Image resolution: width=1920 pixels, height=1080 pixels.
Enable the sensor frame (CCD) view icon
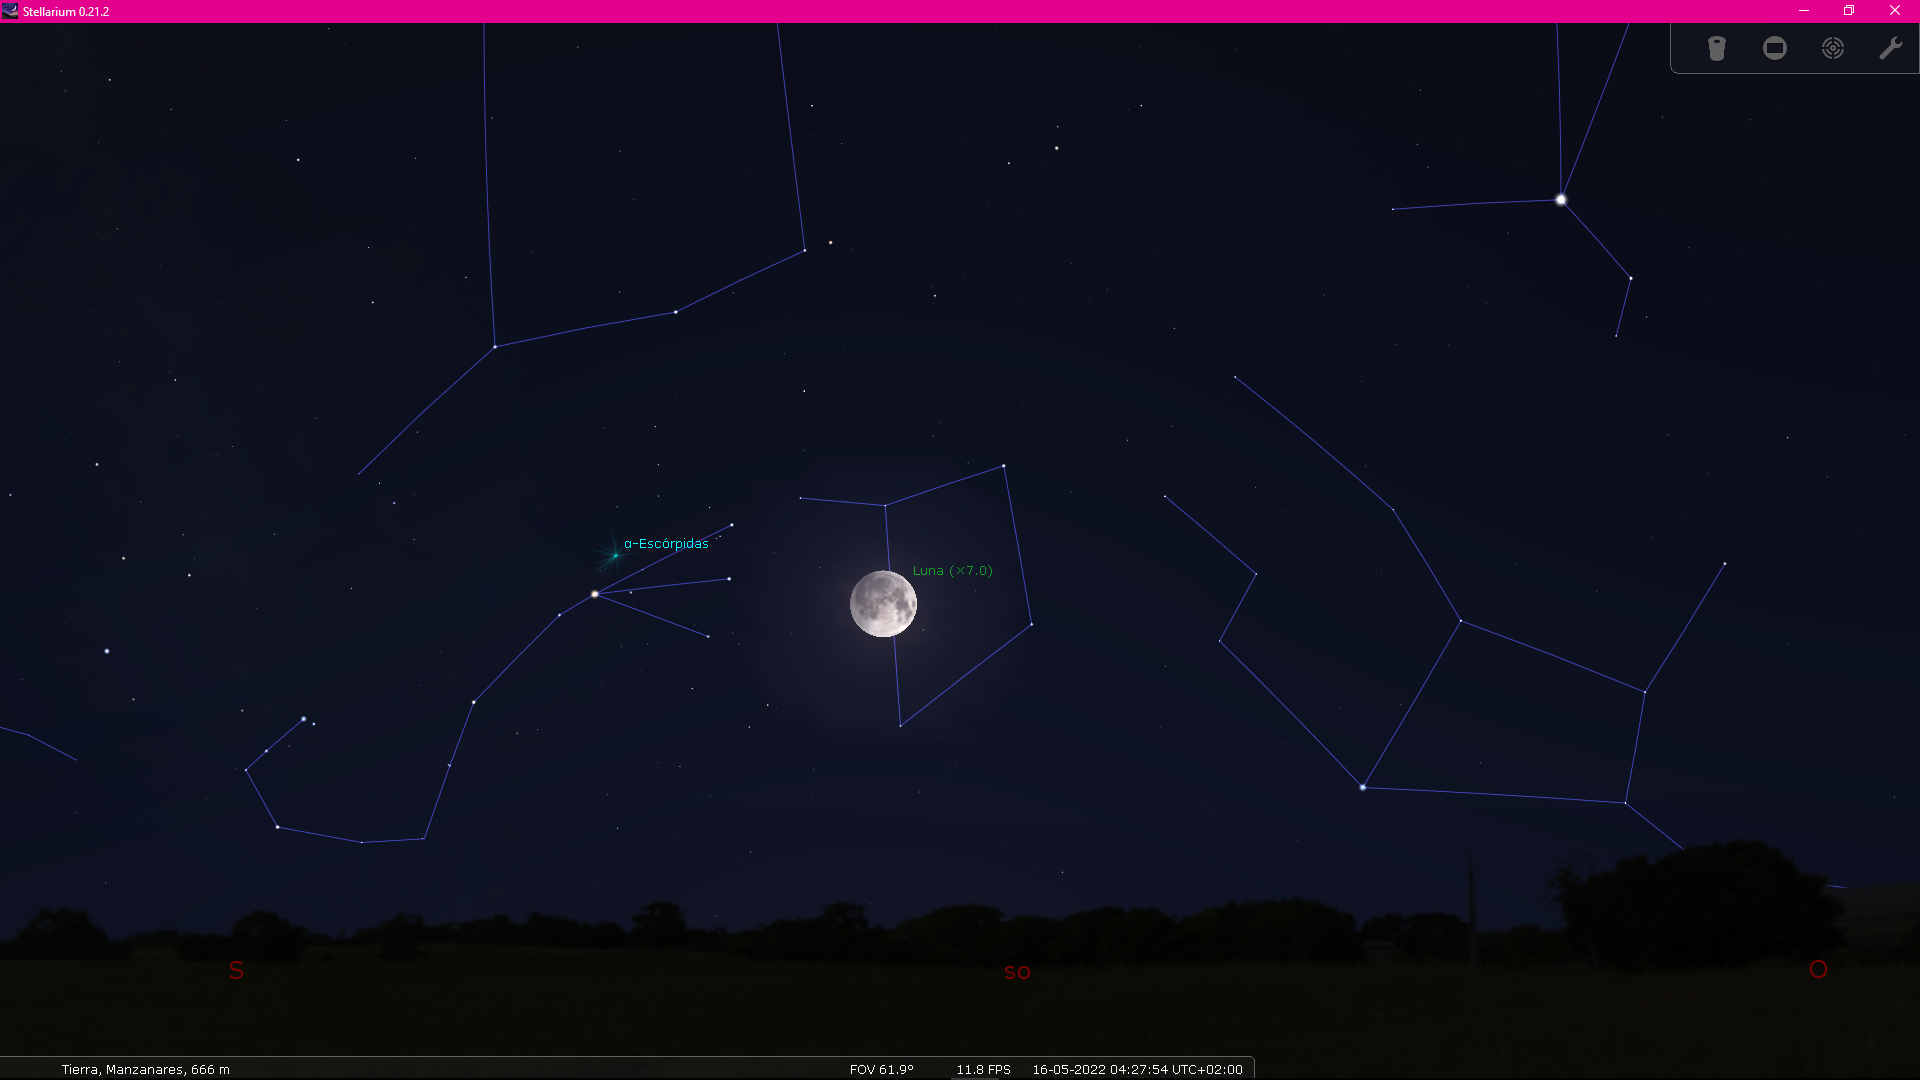[1774, 48]
